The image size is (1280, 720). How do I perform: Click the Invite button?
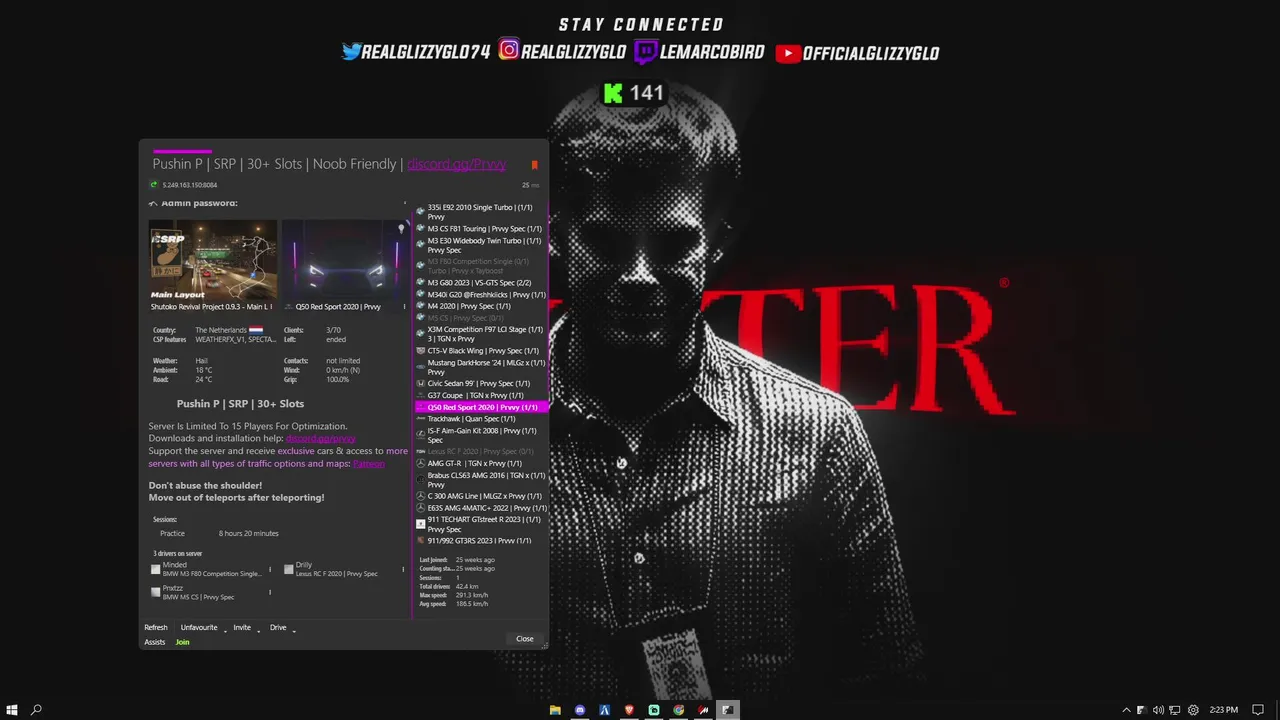click(242, 628)
